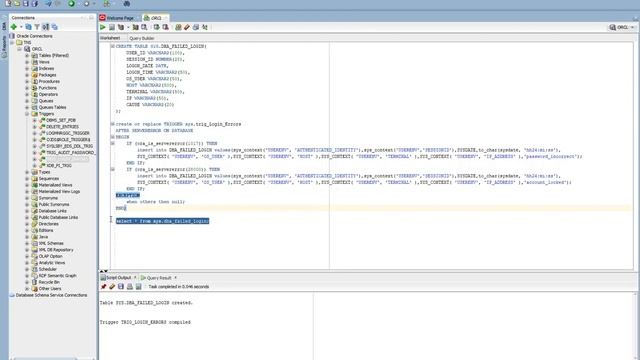Select the Scheduler node
Screen dimensions: 640x360
tap(47, 269)
